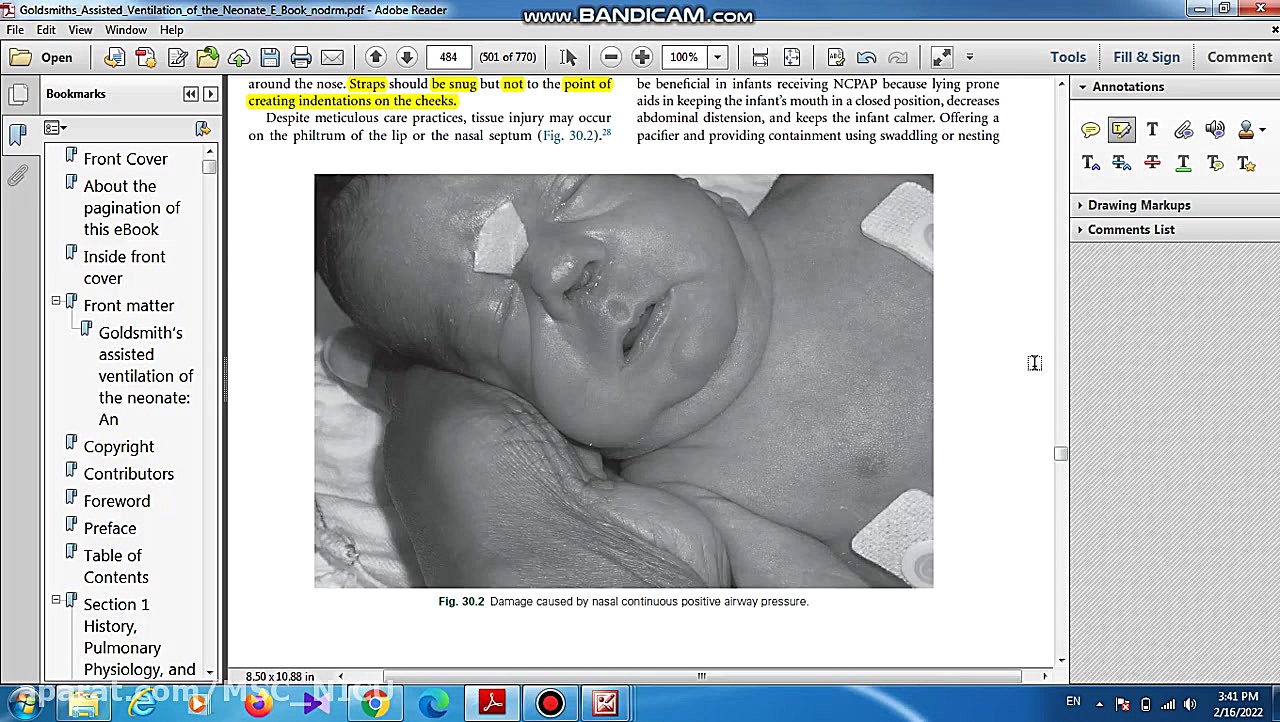Open the Table of Contents bookmark
This screenshot has height=722, width=1280.
pyautogui.click(x=114, y=566)
